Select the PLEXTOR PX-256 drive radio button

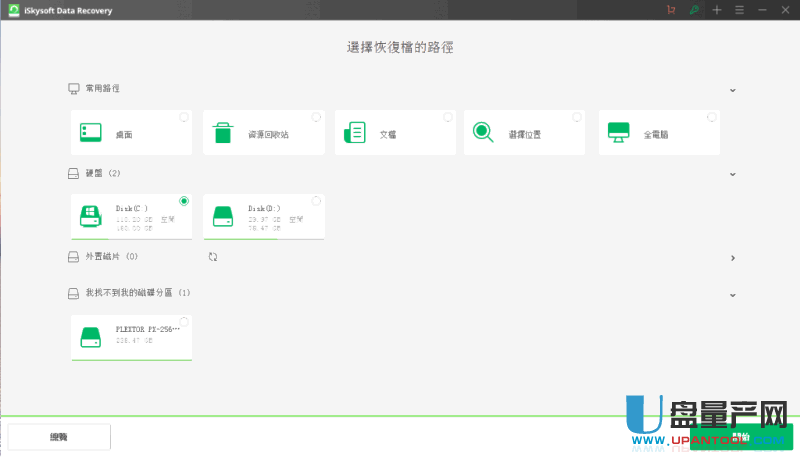click(x=184, y=322)
